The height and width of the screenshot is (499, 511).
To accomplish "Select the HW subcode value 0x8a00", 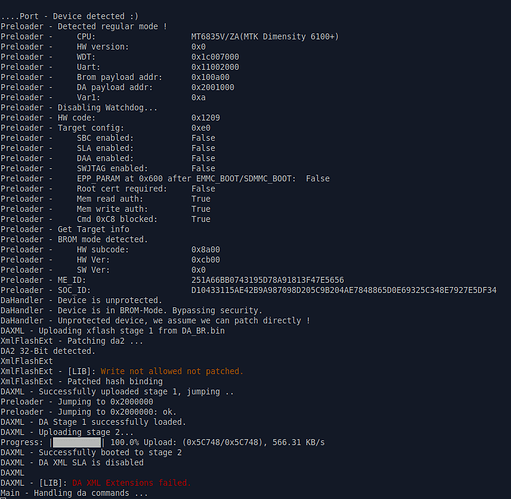I will (205, 250).
